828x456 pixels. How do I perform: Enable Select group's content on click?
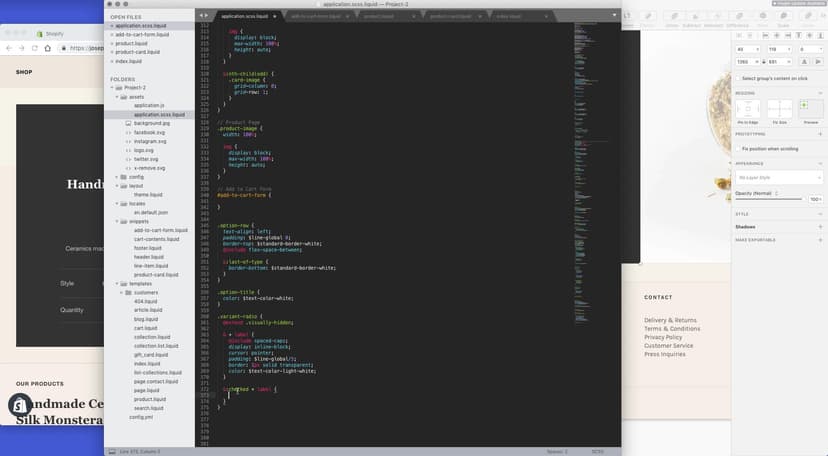[x=737, y=78]
